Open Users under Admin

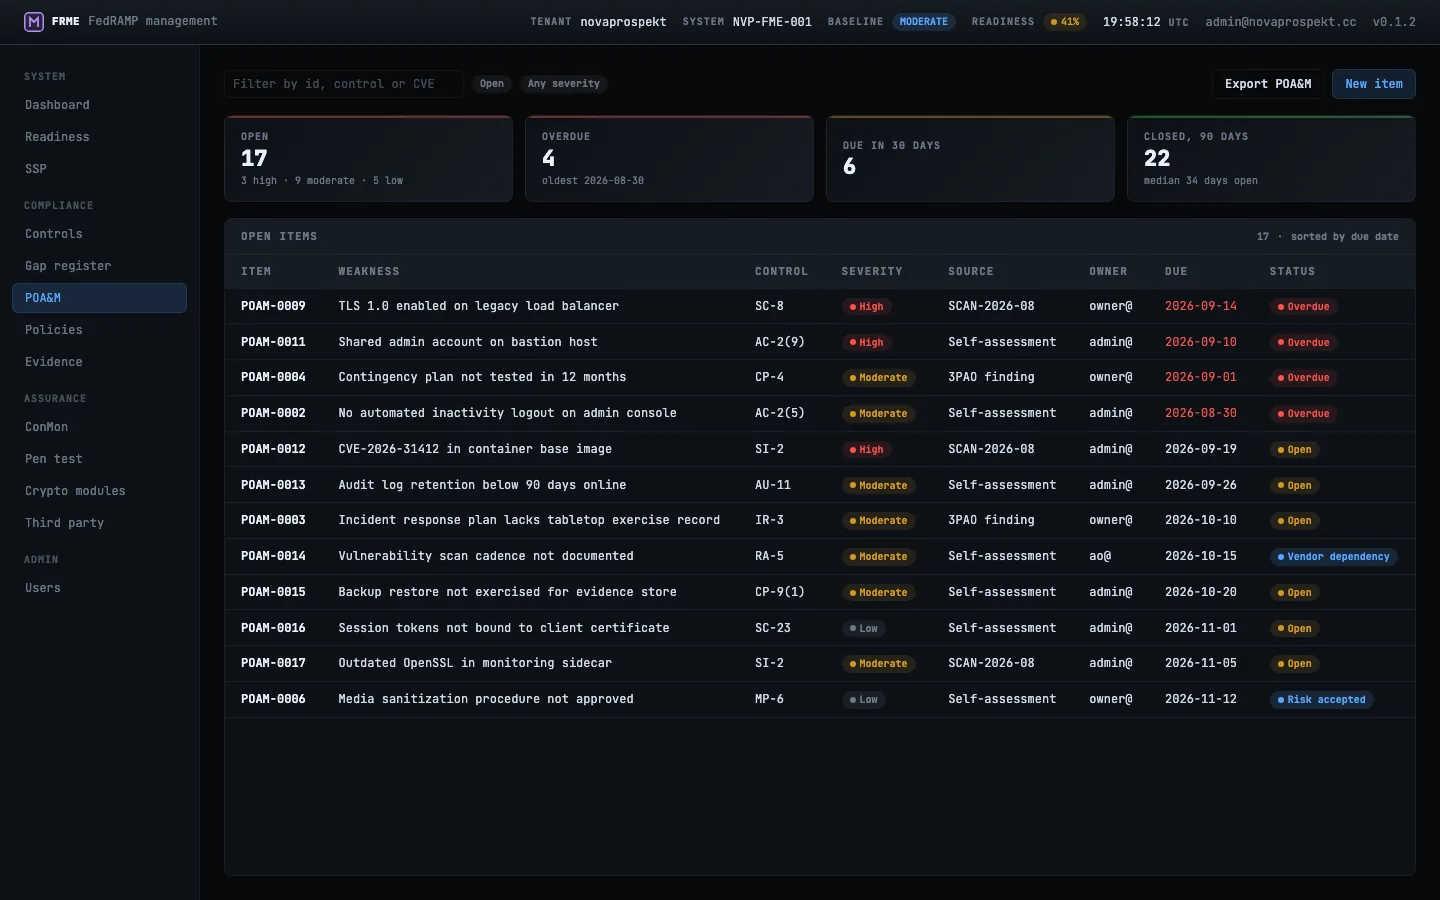[99, 588]
